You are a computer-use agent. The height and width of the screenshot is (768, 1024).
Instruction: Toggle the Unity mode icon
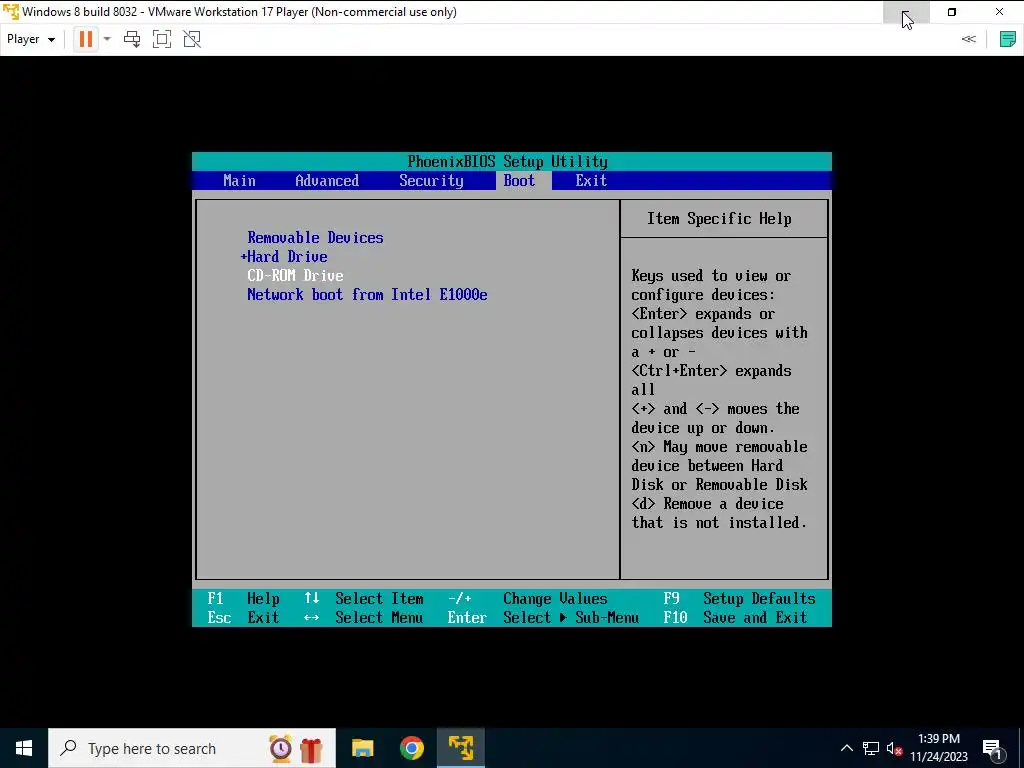point(192,39)
